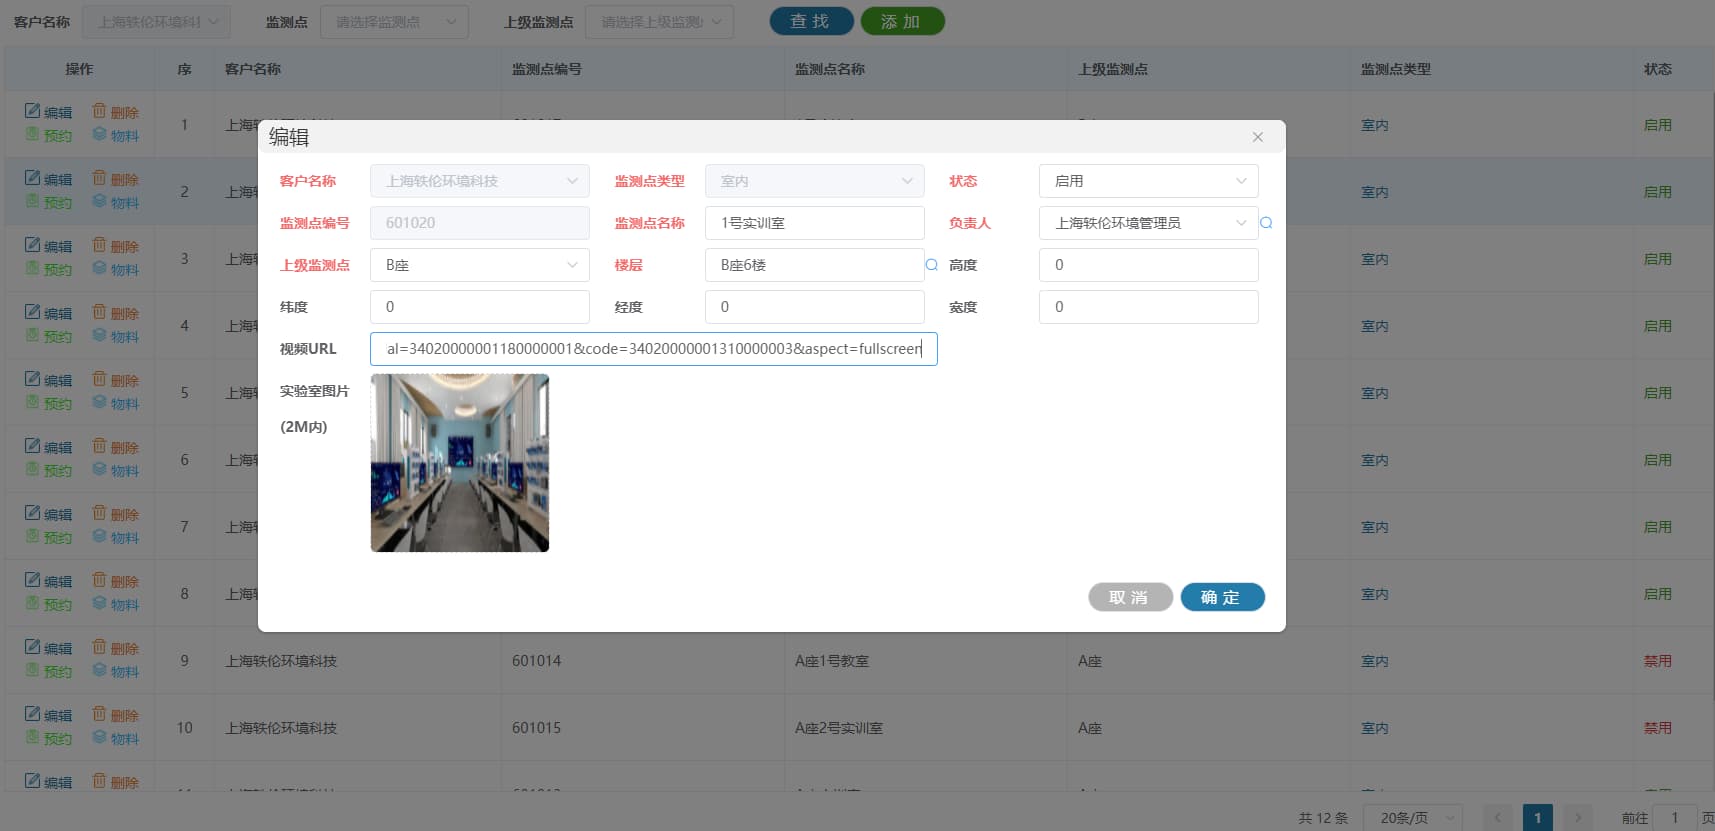Image resolution: width=1715 pixels, height=831 pixels.
Task: Click the 添加 add button
Action: (x=902, y=21)
